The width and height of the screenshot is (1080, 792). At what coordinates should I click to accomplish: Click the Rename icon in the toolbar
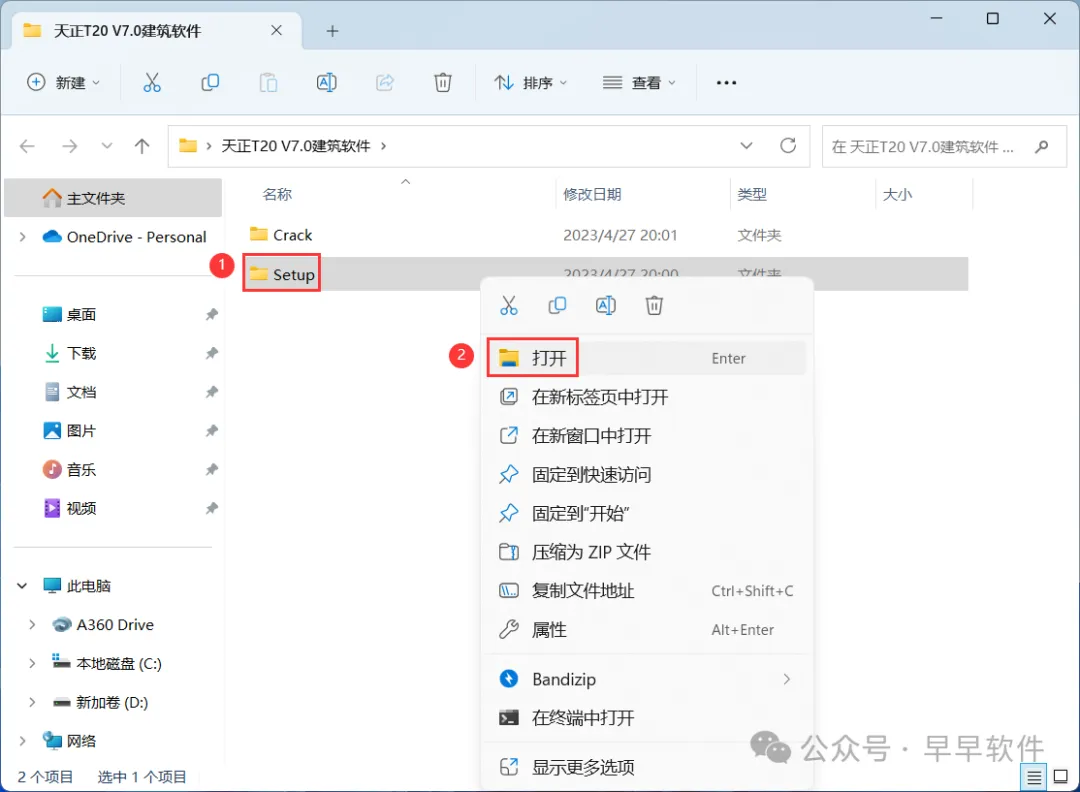click(x=326, y=83)
